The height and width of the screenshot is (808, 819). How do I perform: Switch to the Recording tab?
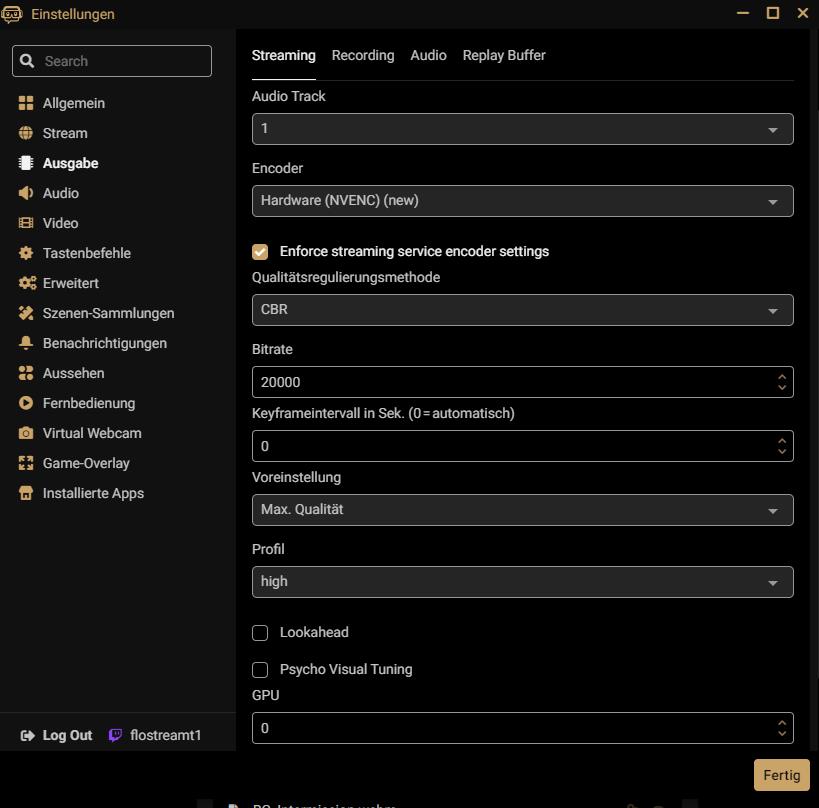click(x=363, y=56)
